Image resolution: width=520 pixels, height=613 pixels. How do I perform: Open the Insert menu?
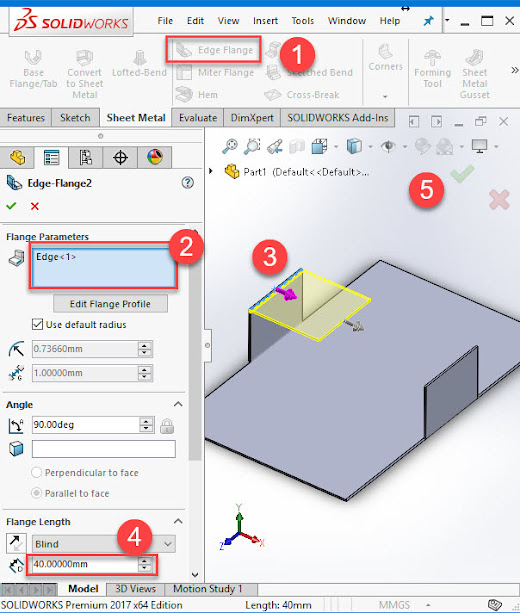tap(265, 21)
